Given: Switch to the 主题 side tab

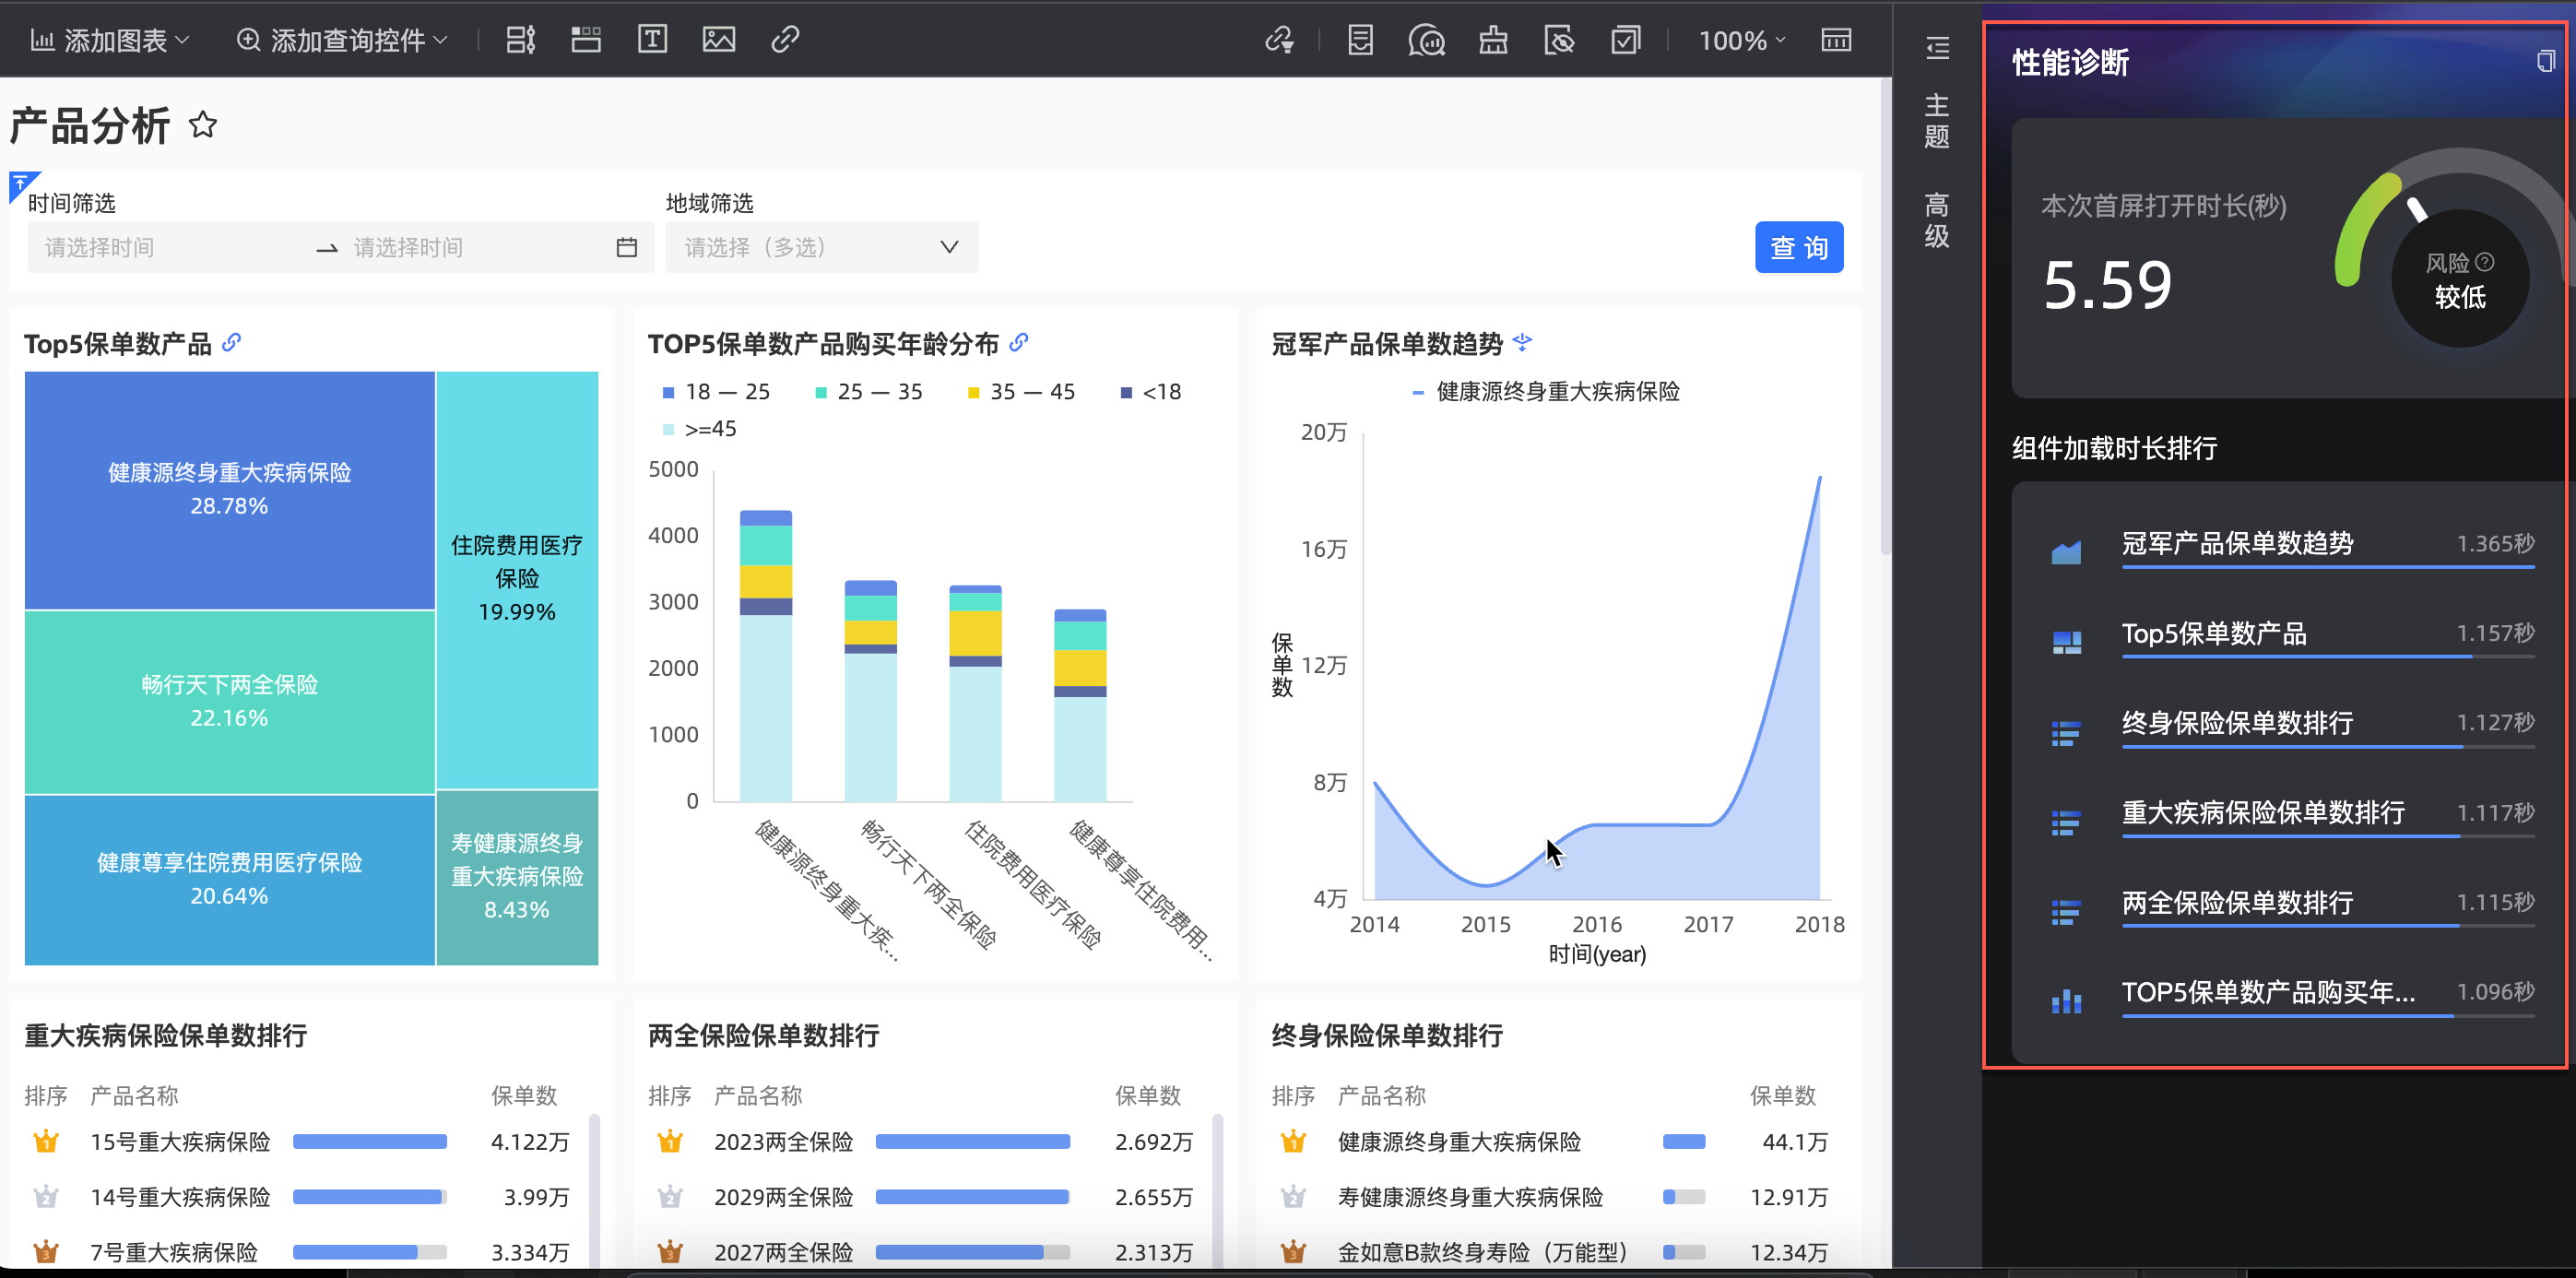Looking at the screenshot, I should pyautogui.click(x=1937, y=120).
